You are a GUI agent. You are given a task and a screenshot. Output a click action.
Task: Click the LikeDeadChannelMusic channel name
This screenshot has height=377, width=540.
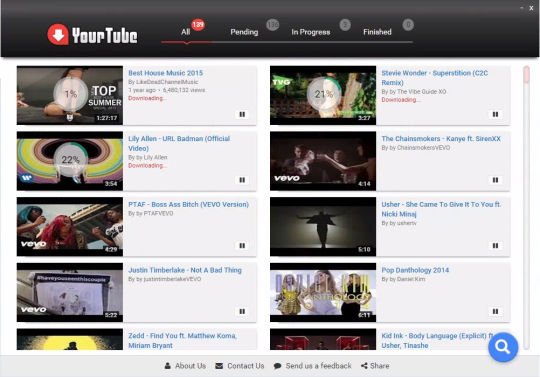[167, 82]
